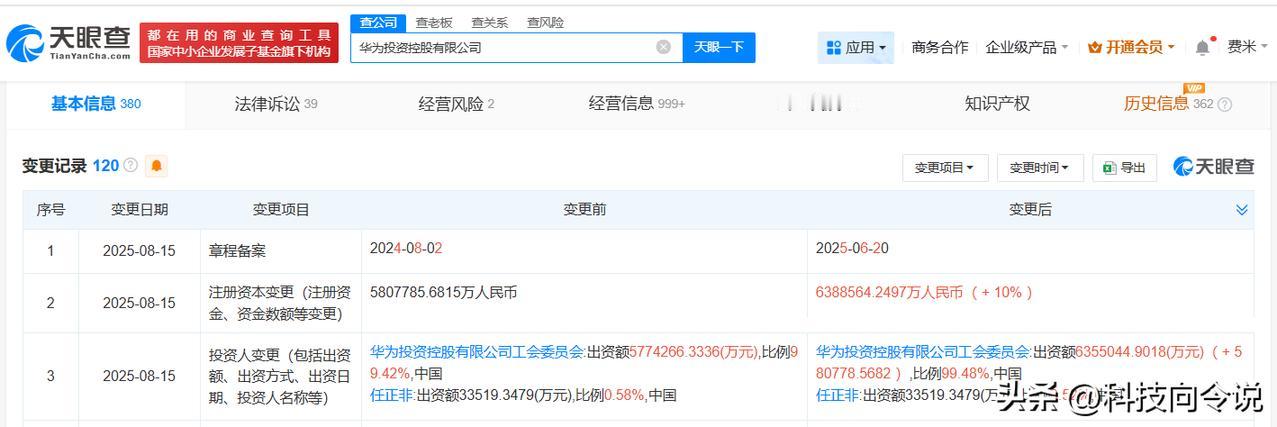
Task: Click the 天眼一下 search button
Action: pyautogui.click(x=719, y=47)
